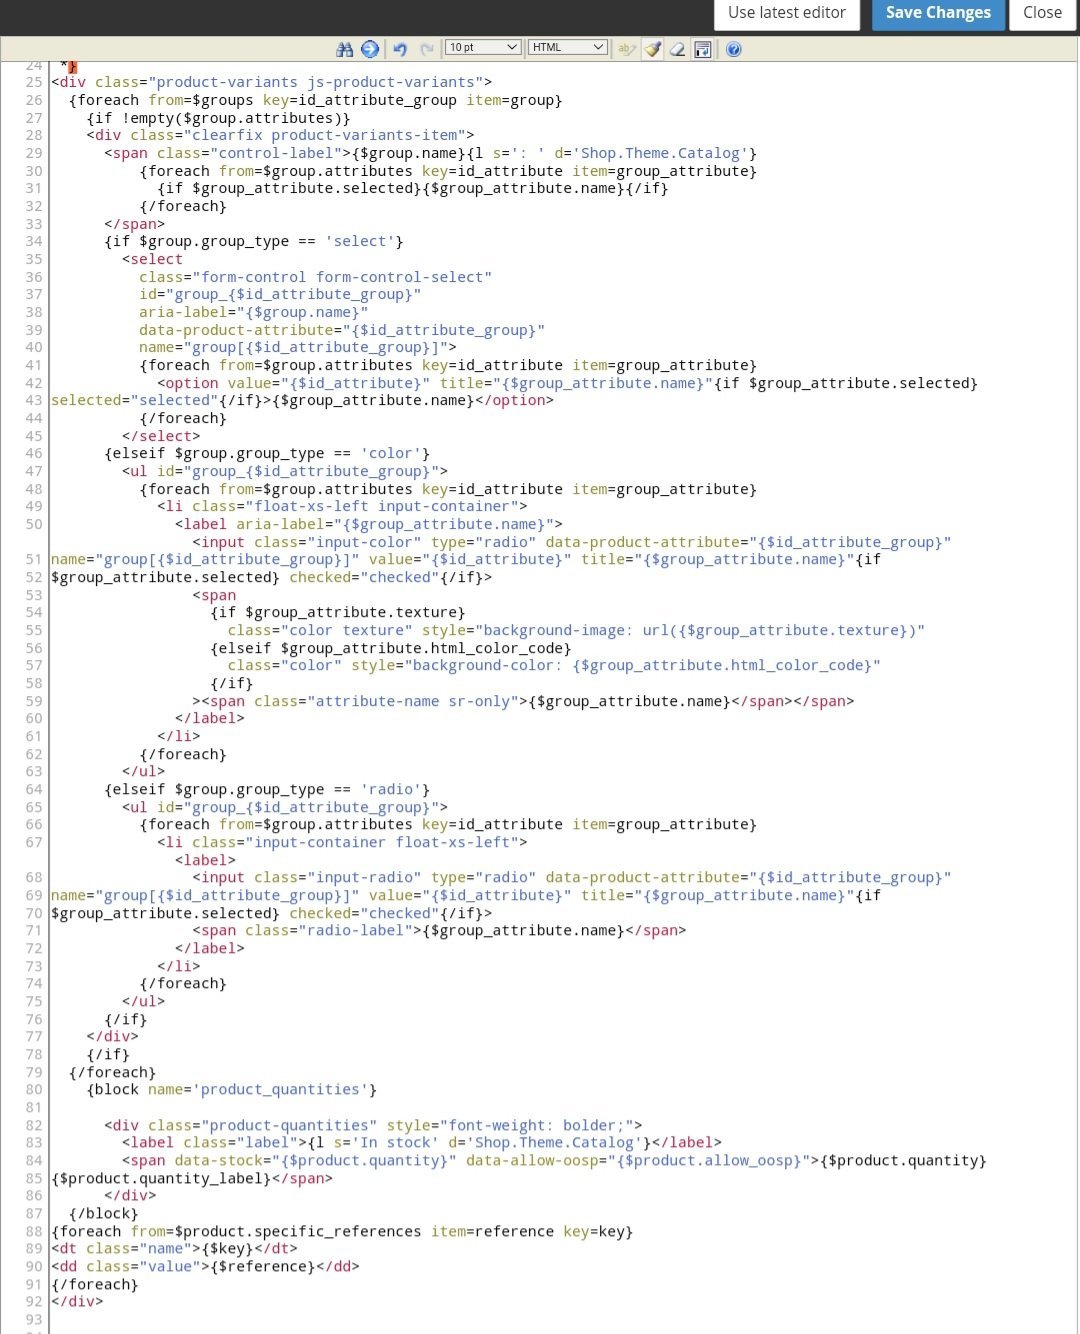Viewport: 1080px width, 1334px height.
Task: Click the line "{if $group.group_type == 'select'}"
Action: (254, 241)
